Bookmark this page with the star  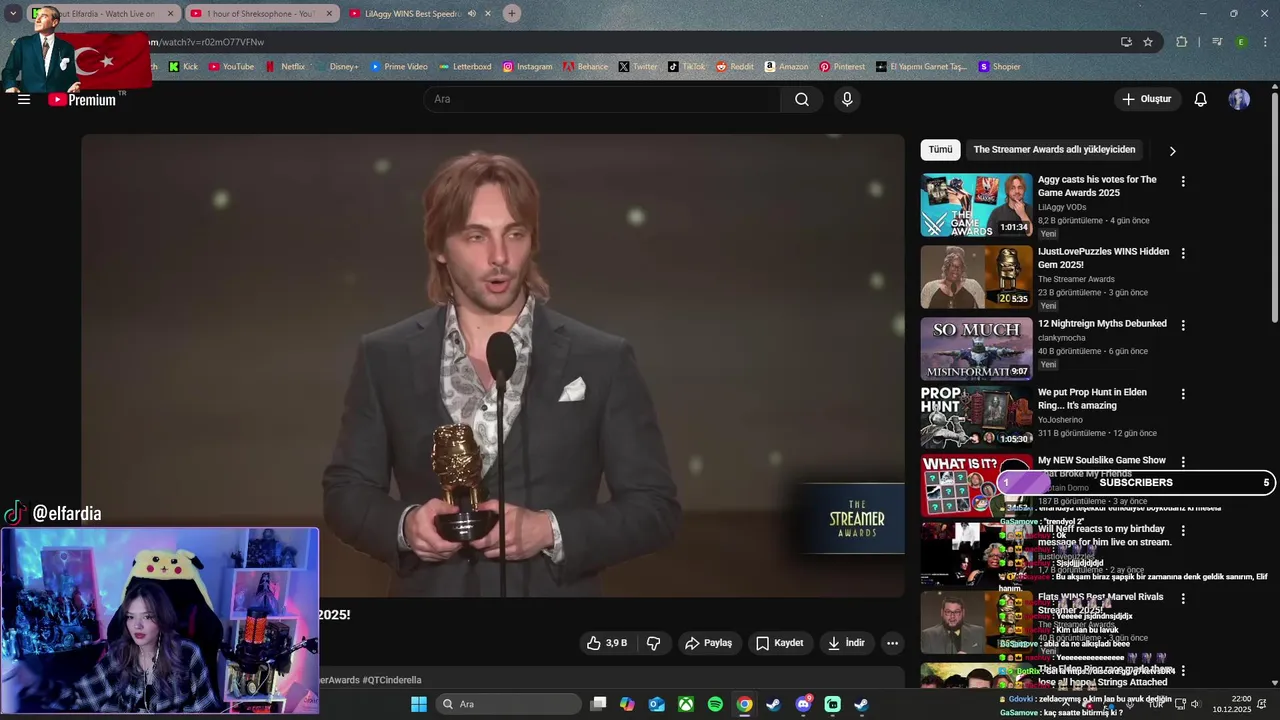point(1148,42)
